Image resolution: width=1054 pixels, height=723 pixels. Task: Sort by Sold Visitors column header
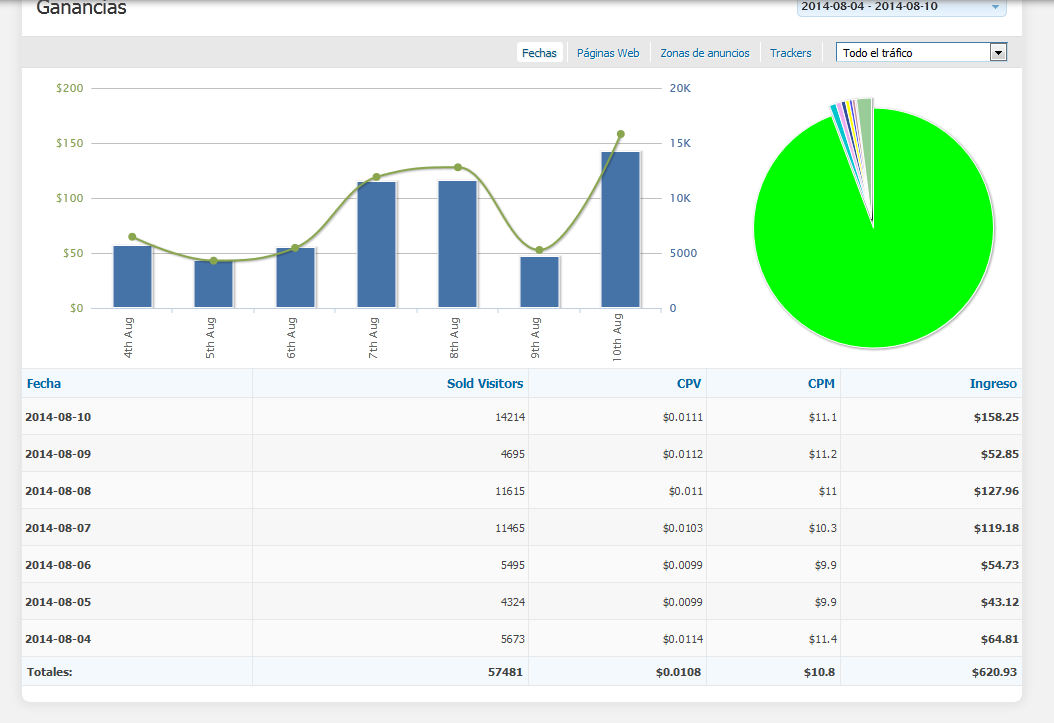[x=485, y=384]
